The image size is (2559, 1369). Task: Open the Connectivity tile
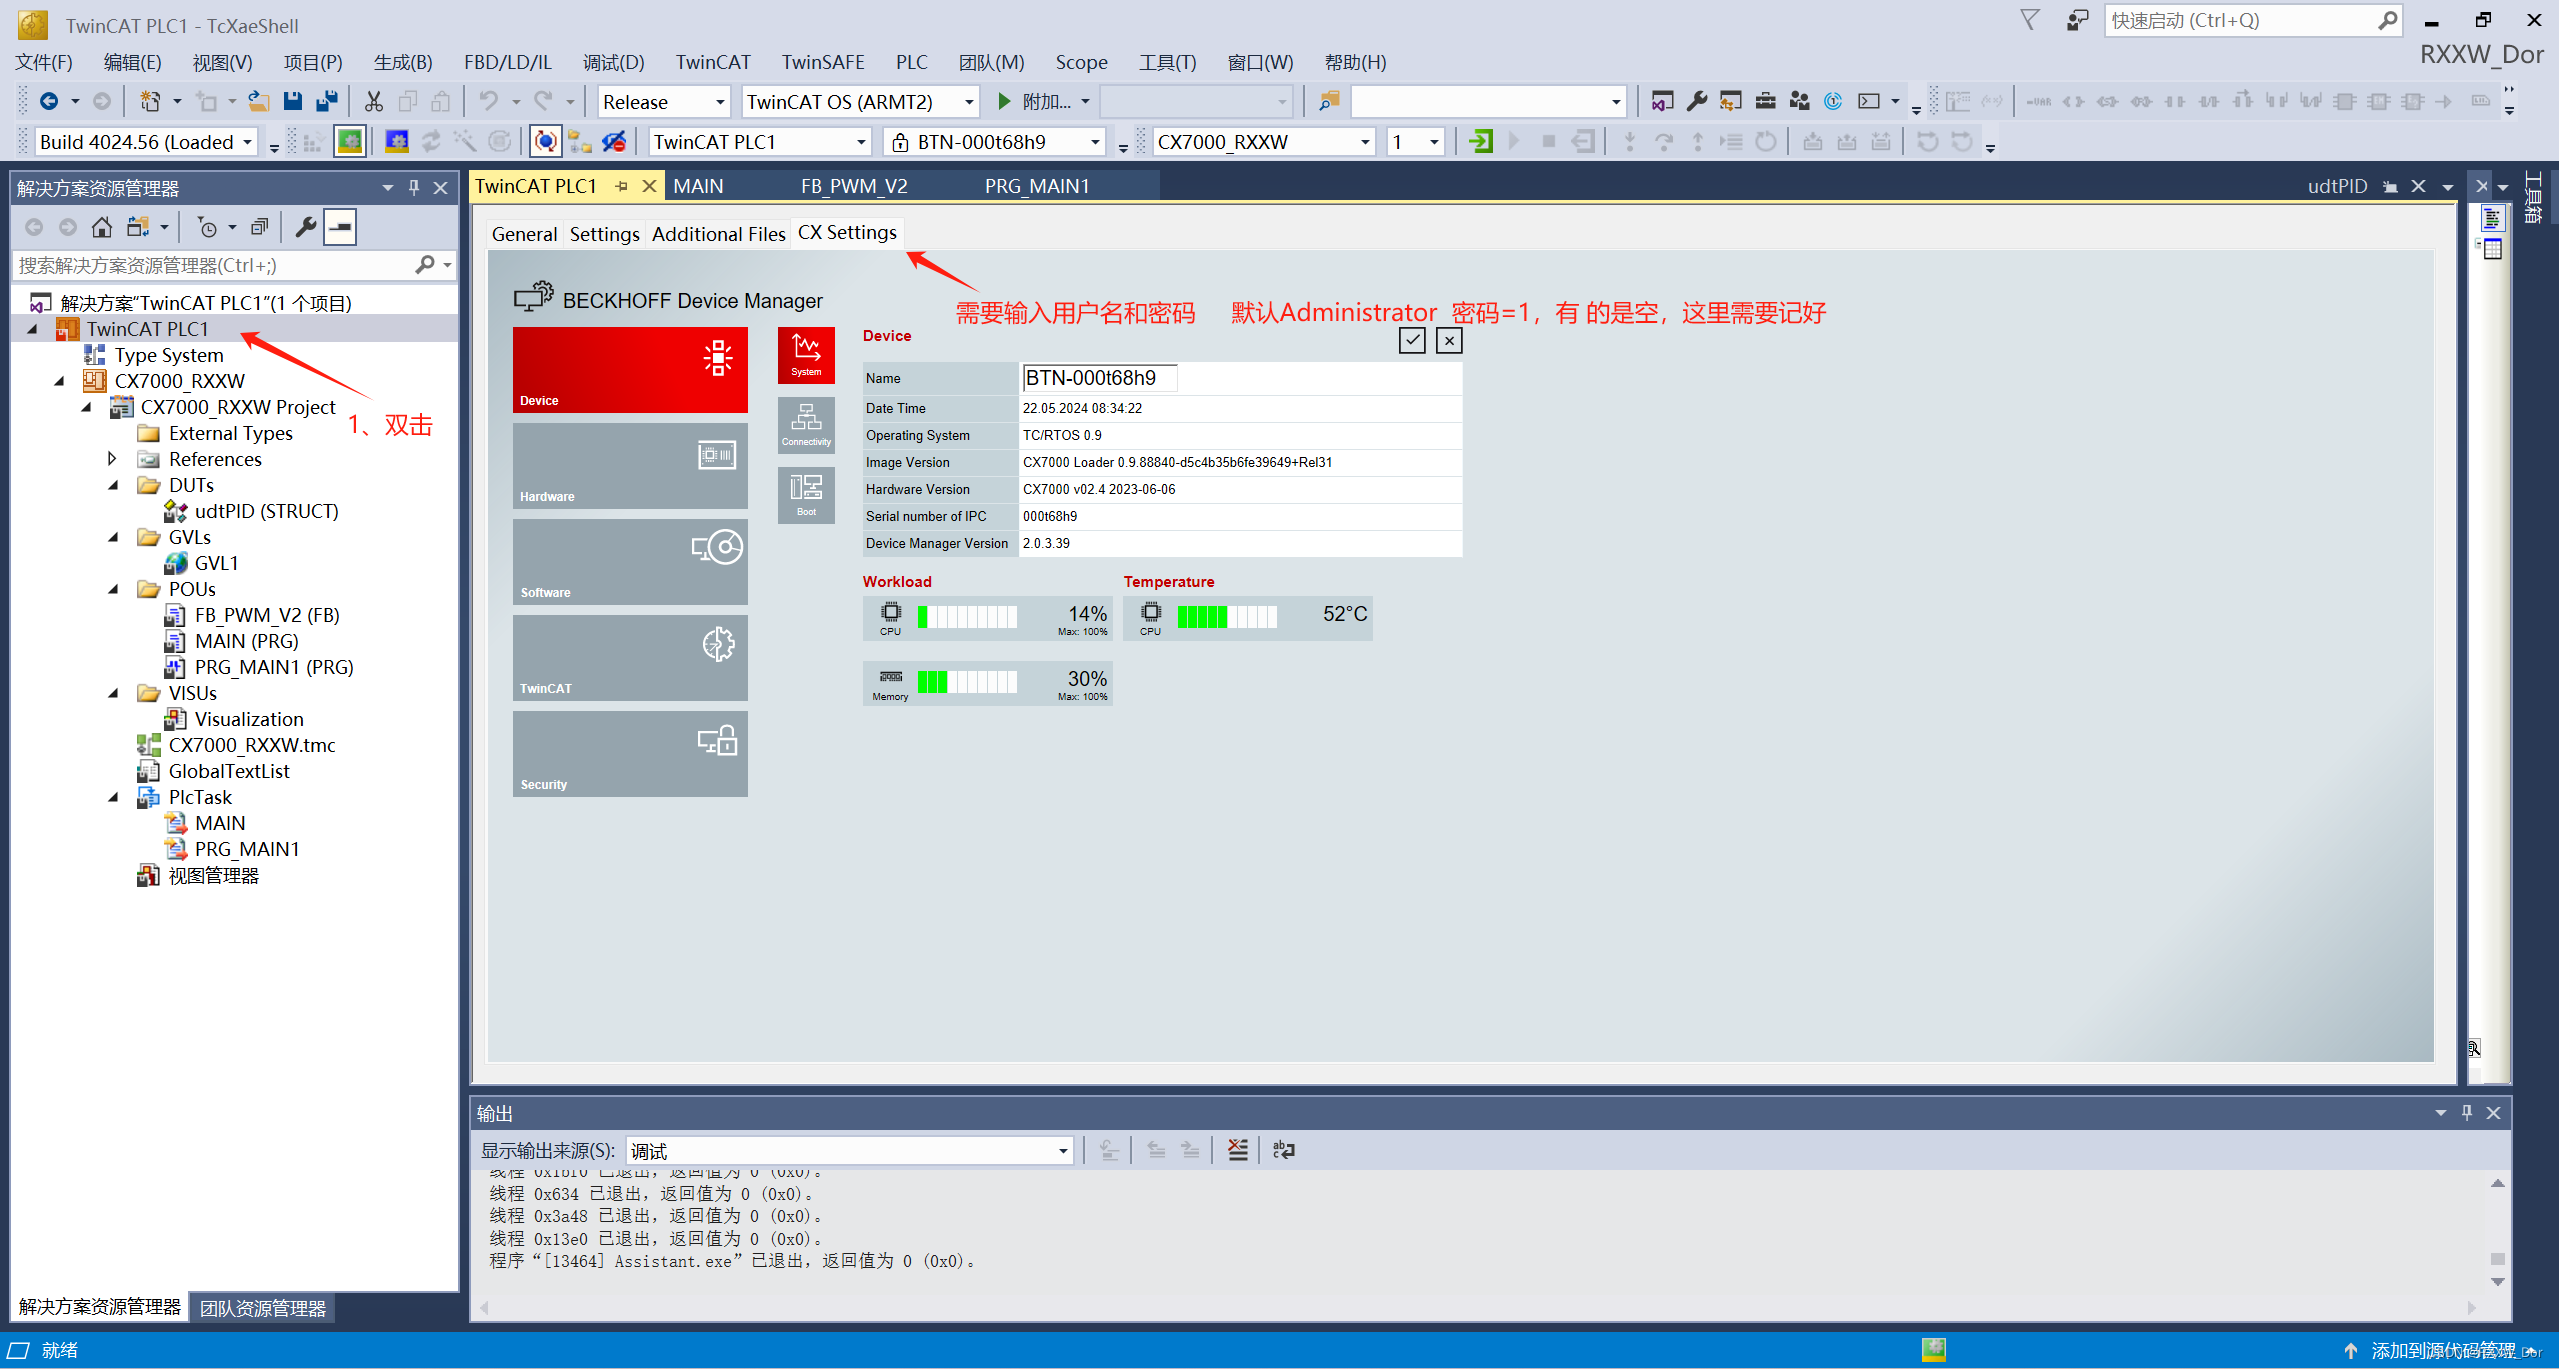click(806, 425)
